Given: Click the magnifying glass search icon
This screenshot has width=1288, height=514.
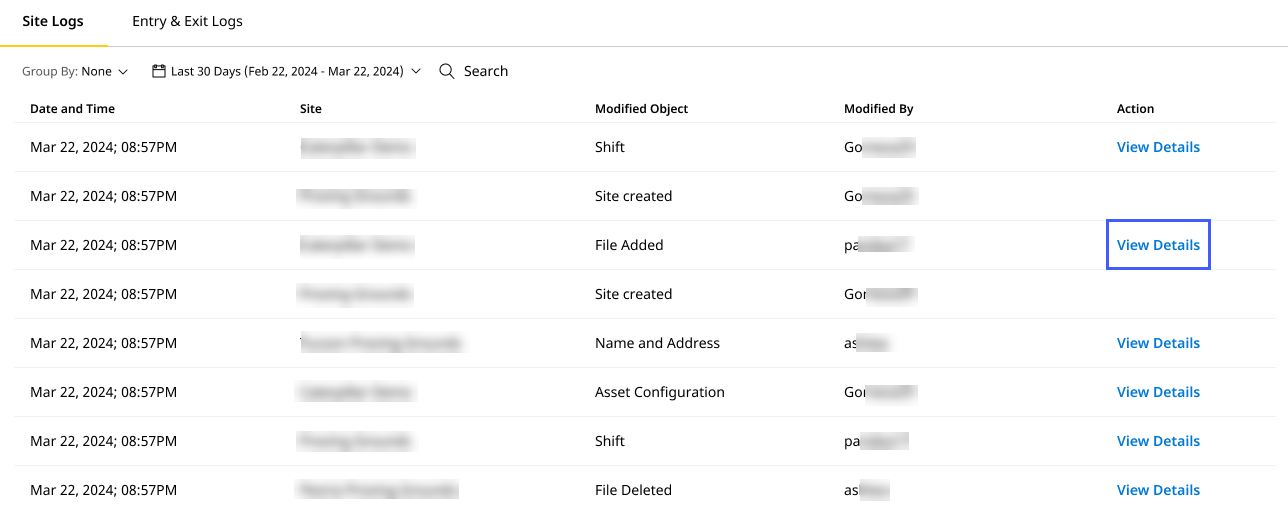Looking at the screenshot, I should pyautogui.click(x=447, y=71).
